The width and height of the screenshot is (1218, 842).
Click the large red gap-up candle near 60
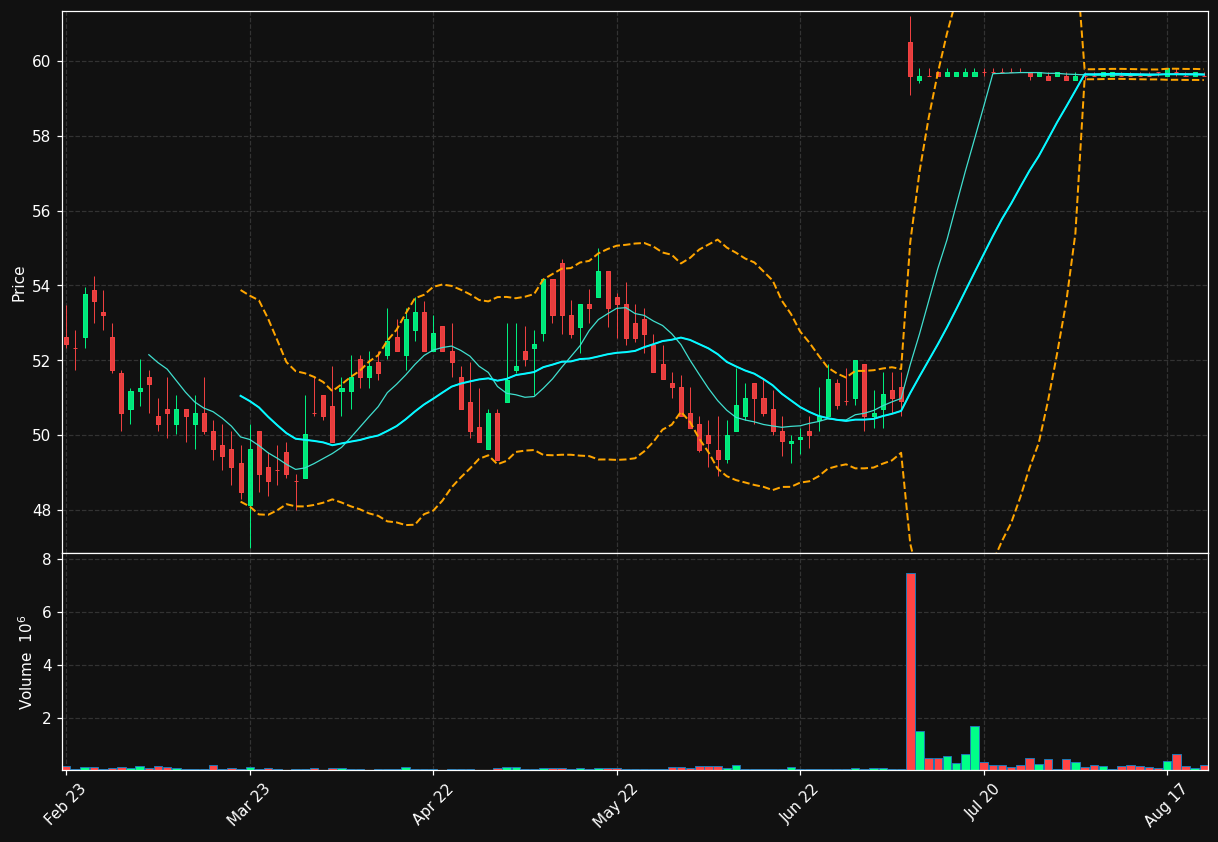coord(910,59)
